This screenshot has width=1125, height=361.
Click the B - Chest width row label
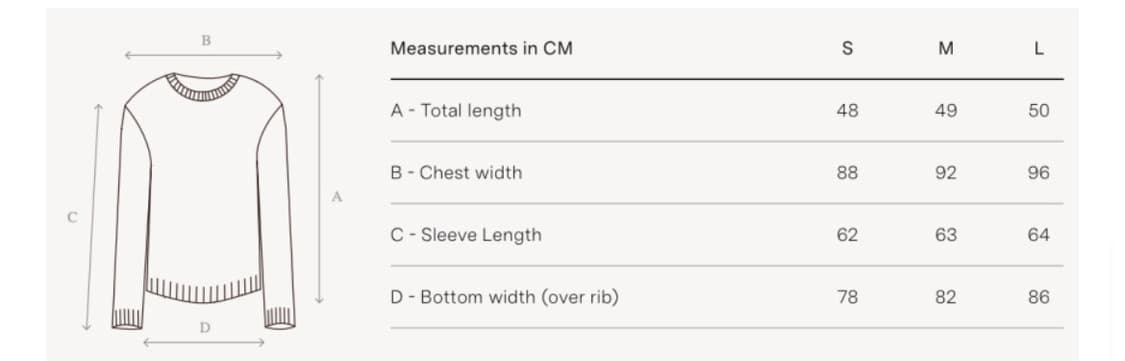[456, 173]
